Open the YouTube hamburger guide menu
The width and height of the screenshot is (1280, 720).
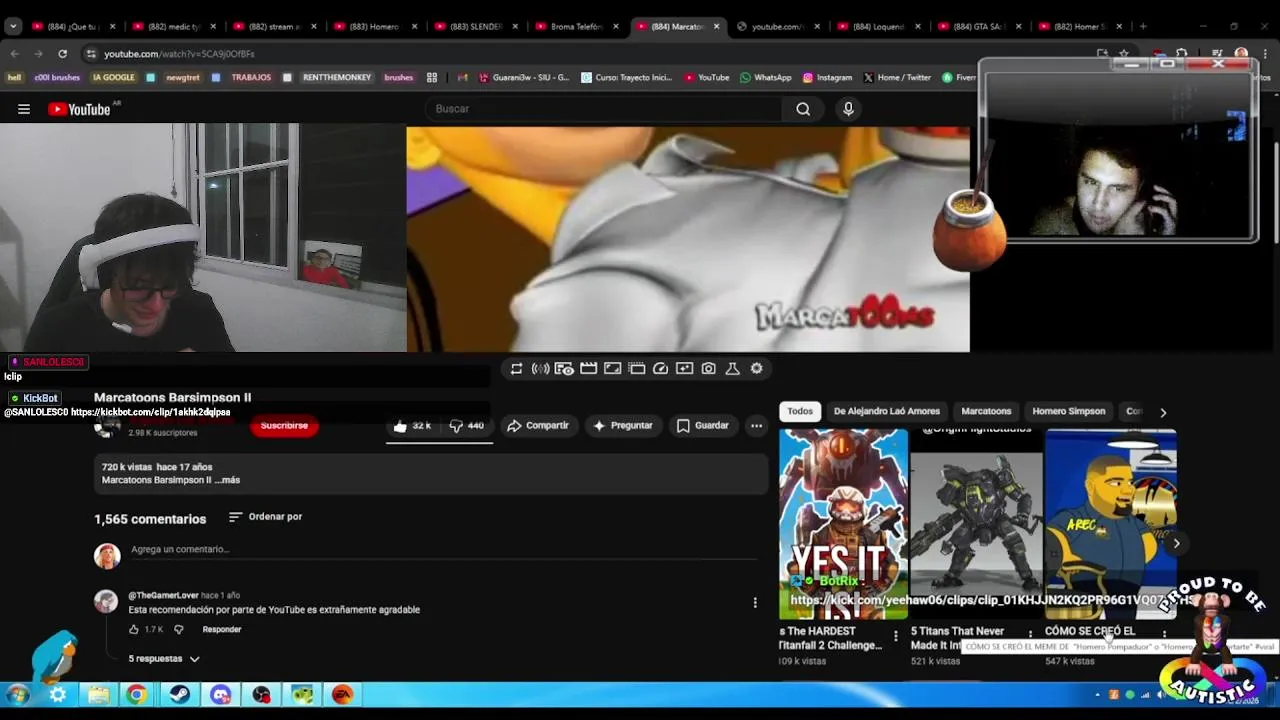pos(24,109)
